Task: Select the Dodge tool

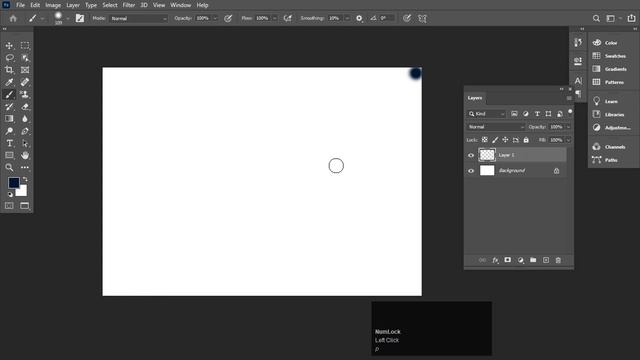Action: click(9, 131)
